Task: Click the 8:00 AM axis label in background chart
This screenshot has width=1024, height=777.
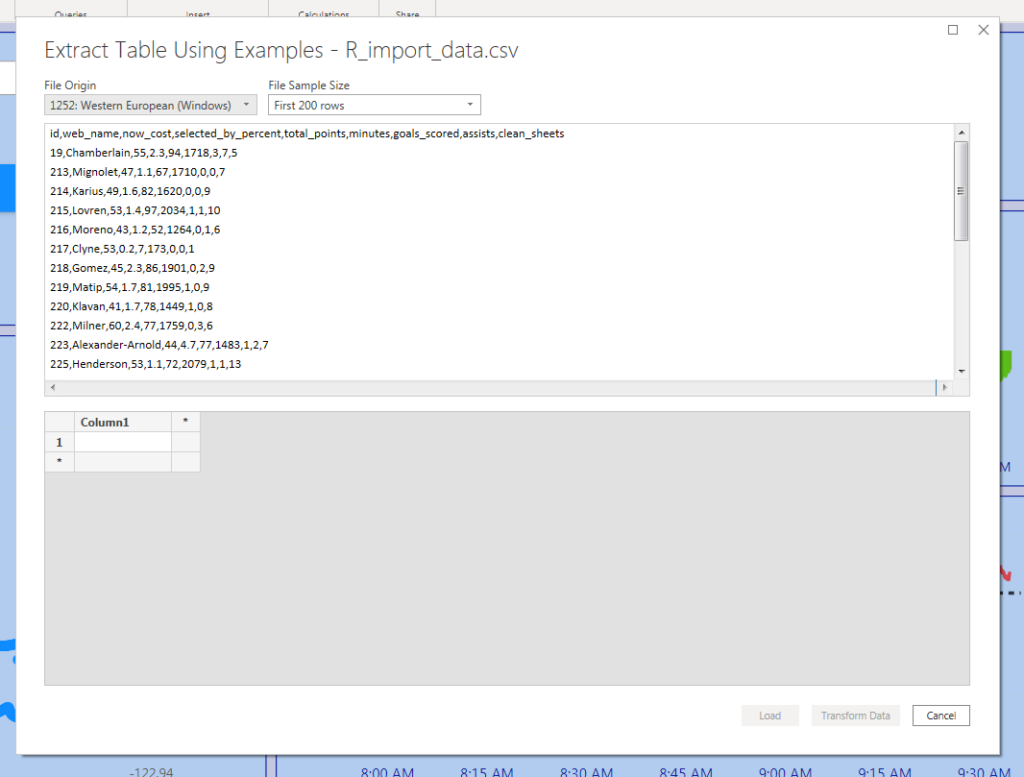Action: coord(387,771)
